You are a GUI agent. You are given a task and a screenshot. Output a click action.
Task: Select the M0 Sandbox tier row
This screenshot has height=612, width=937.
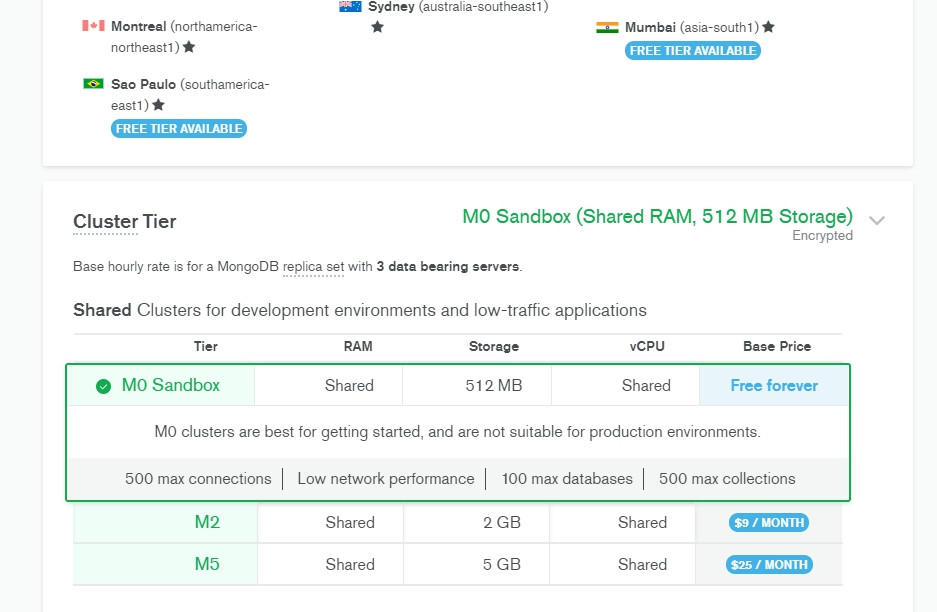(x=458, y=385)
